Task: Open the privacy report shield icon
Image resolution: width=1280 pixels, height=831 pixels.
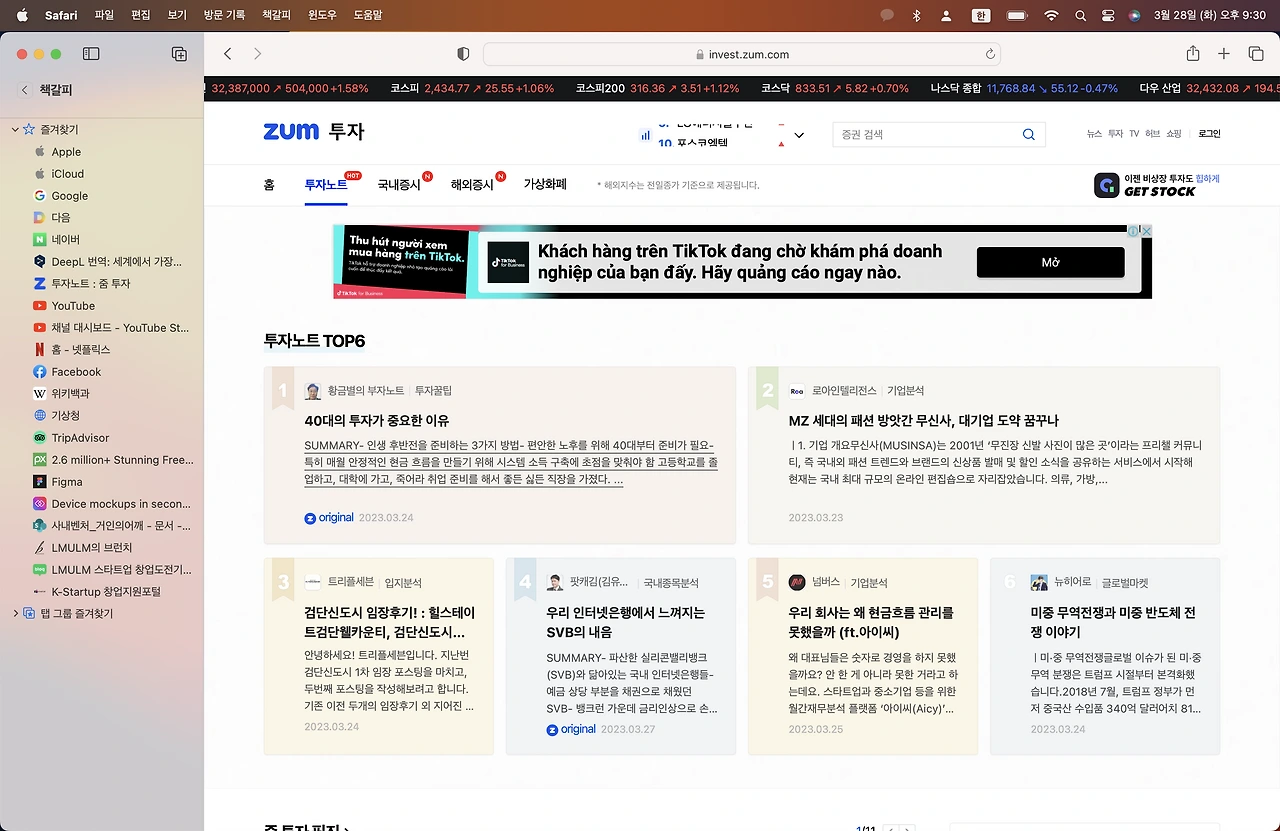Action: point(463,54)
